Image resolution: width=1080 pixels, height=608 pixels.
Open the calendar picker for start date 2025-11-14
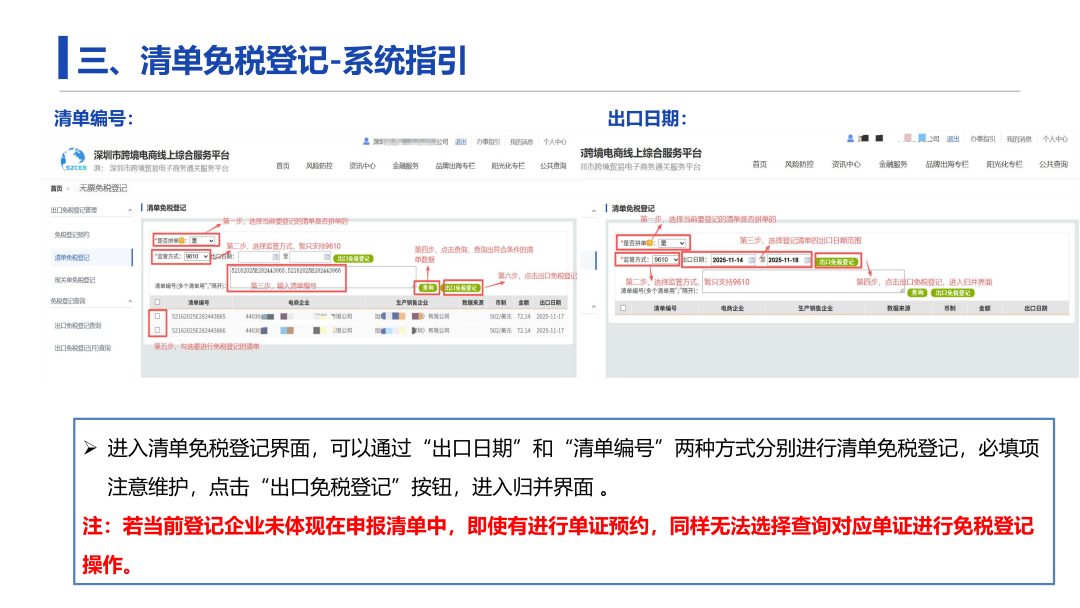tap(751, 259)
